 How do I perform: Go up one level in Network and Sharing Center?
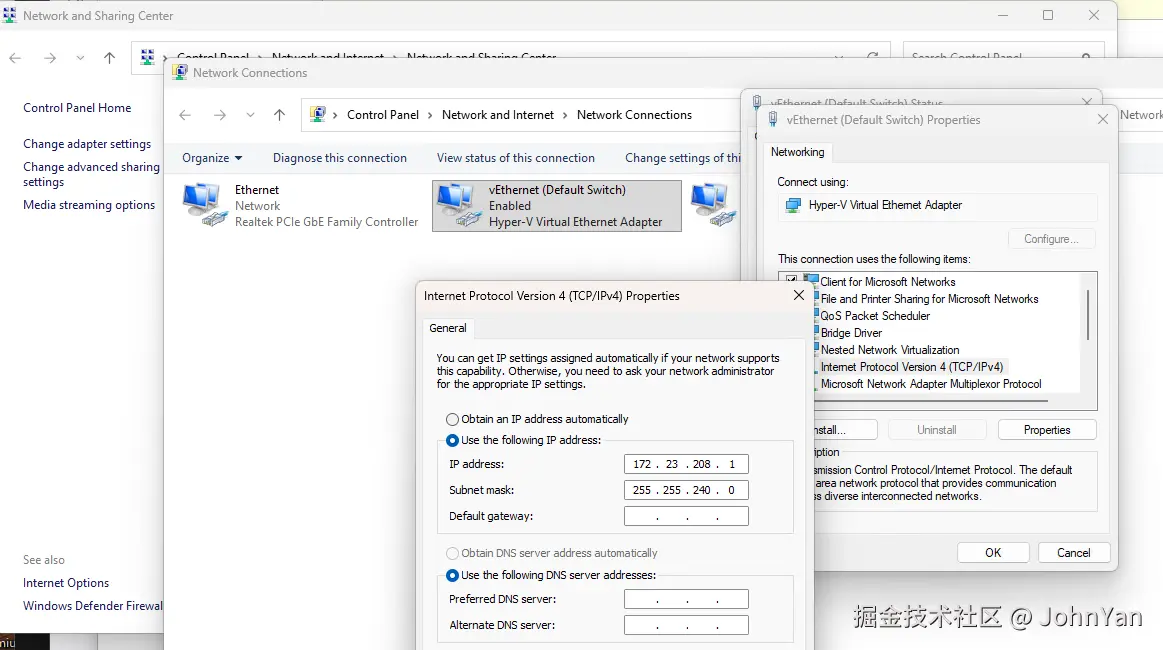point(110,58)
